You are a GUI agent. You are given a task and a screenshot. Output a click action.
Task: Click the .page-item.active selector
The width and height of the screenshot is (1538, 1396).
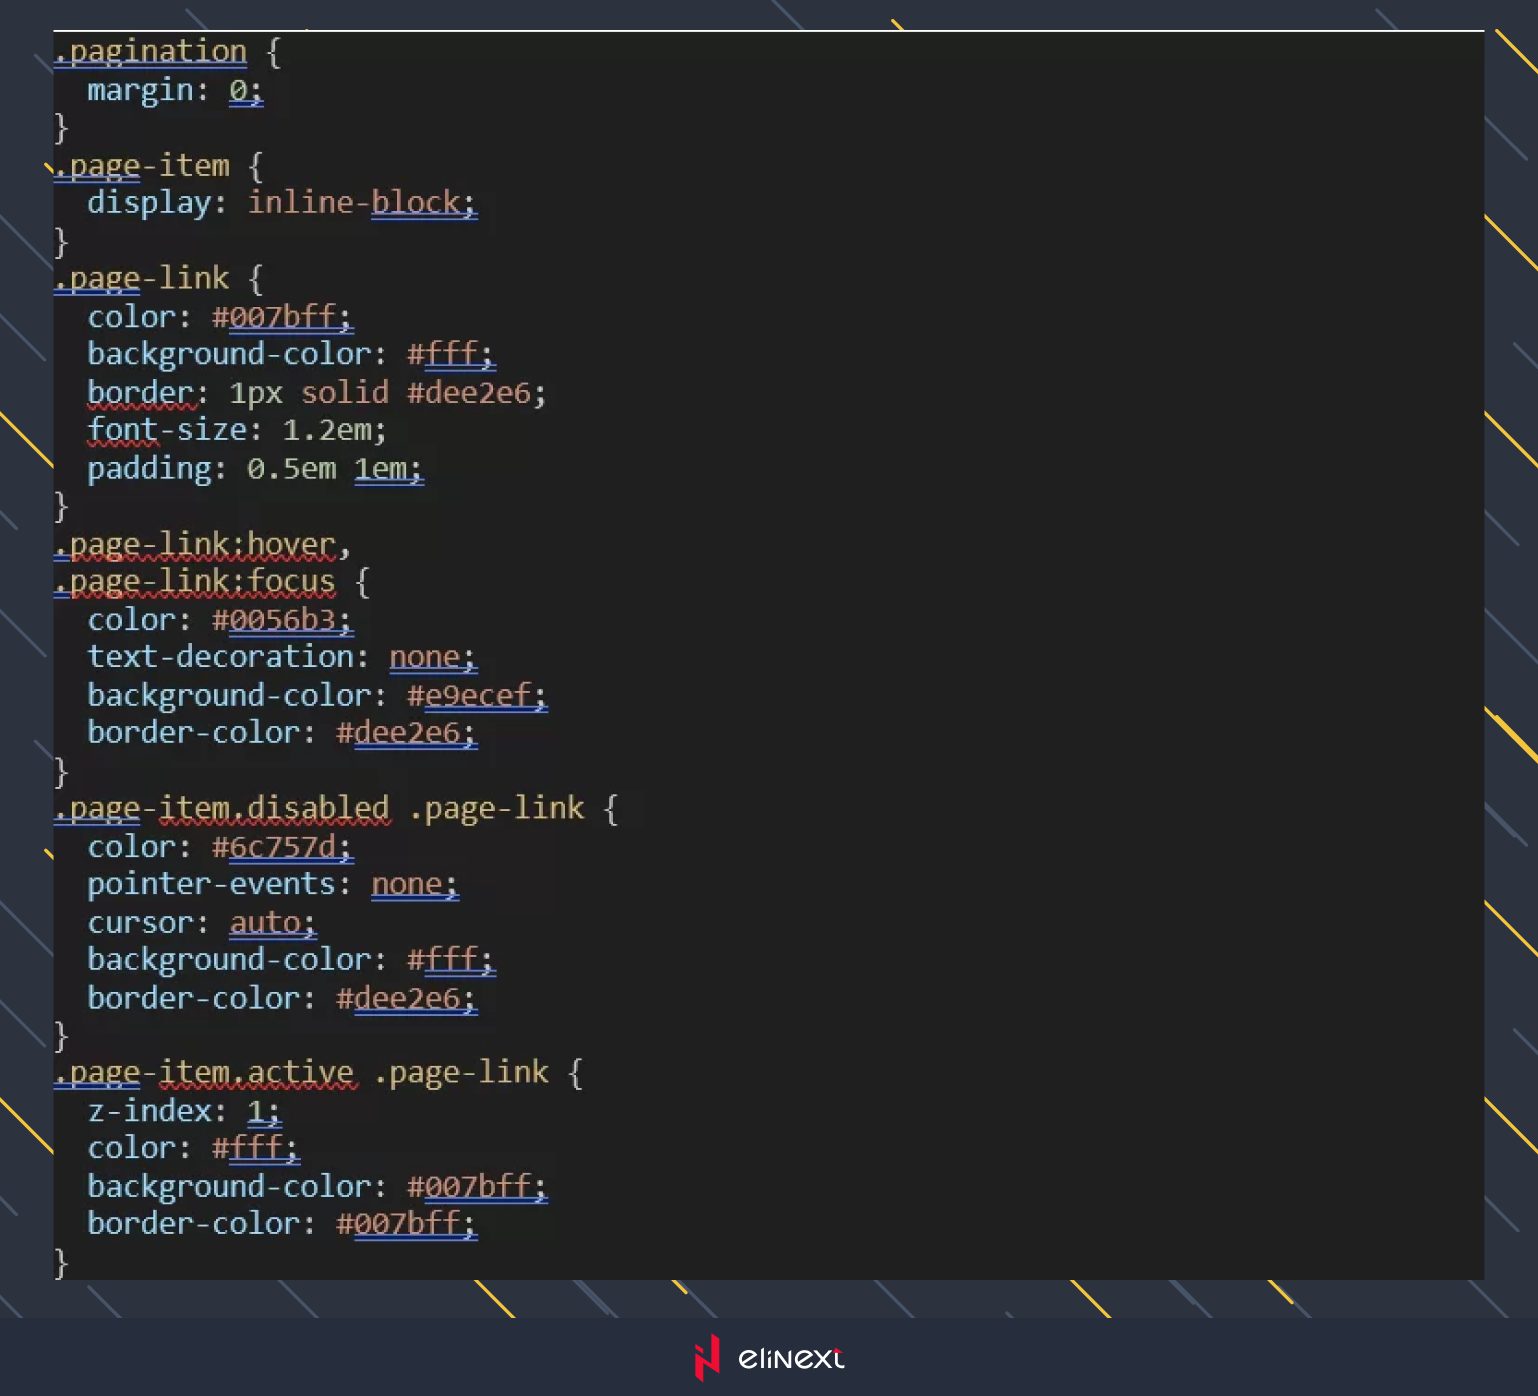tap(204, 1072)
